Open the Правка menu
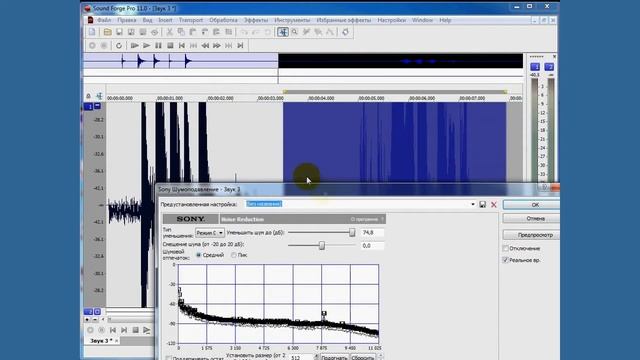The image size is (640, 360). [x=127, y=20]
